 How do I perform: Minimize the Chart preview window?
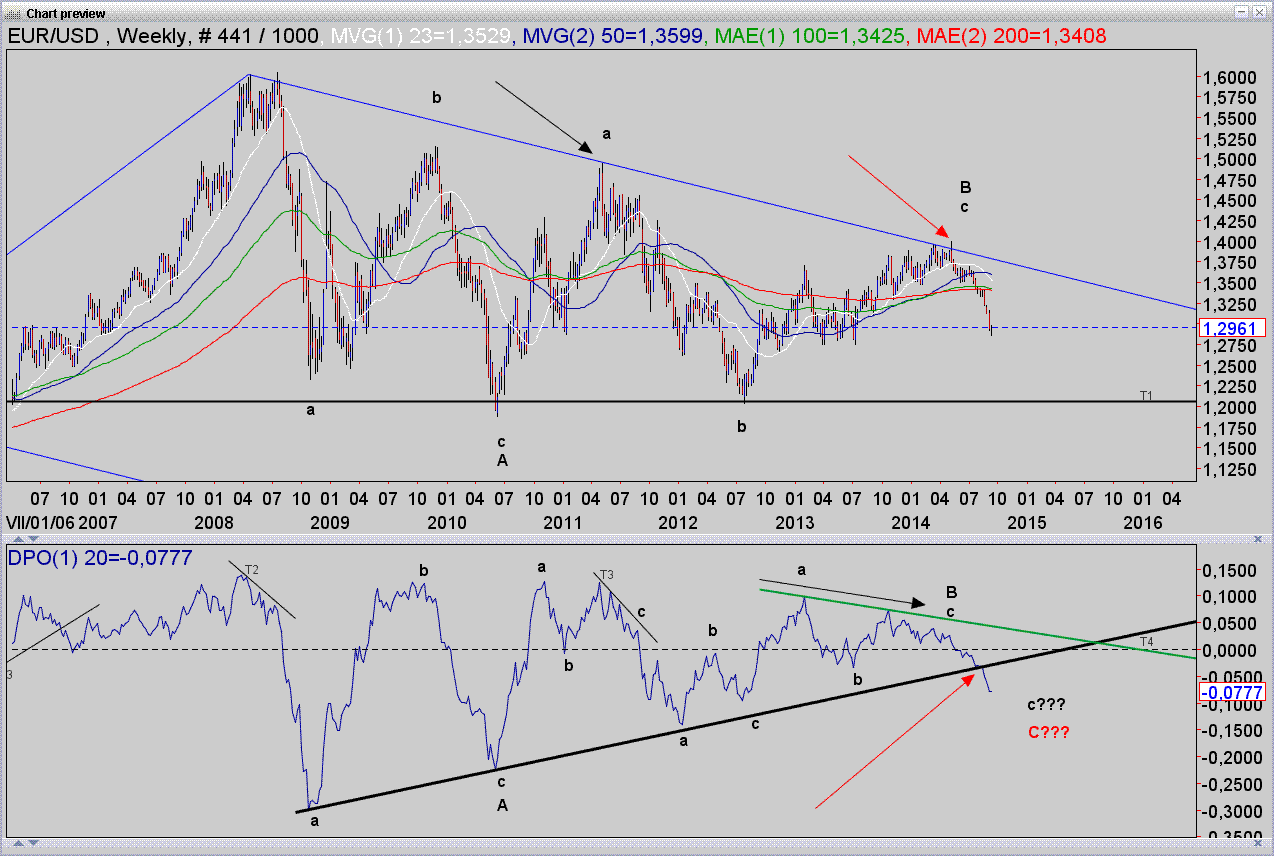click(x=1241, y=11)
